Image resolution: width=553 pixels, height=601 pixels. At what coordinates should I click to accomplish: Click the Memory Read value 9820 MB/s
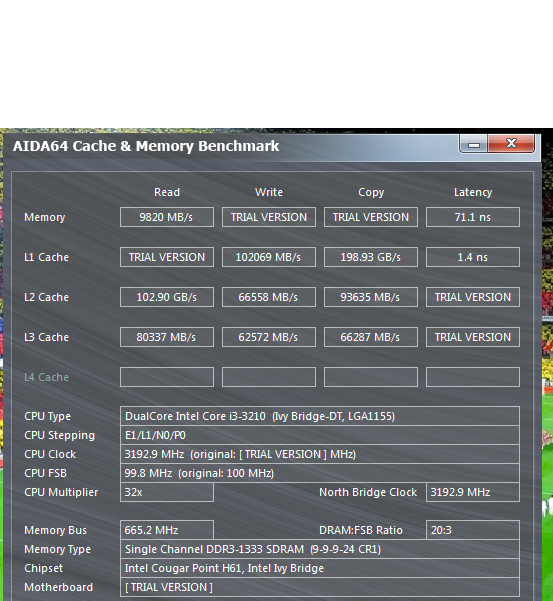pos(167,217)
